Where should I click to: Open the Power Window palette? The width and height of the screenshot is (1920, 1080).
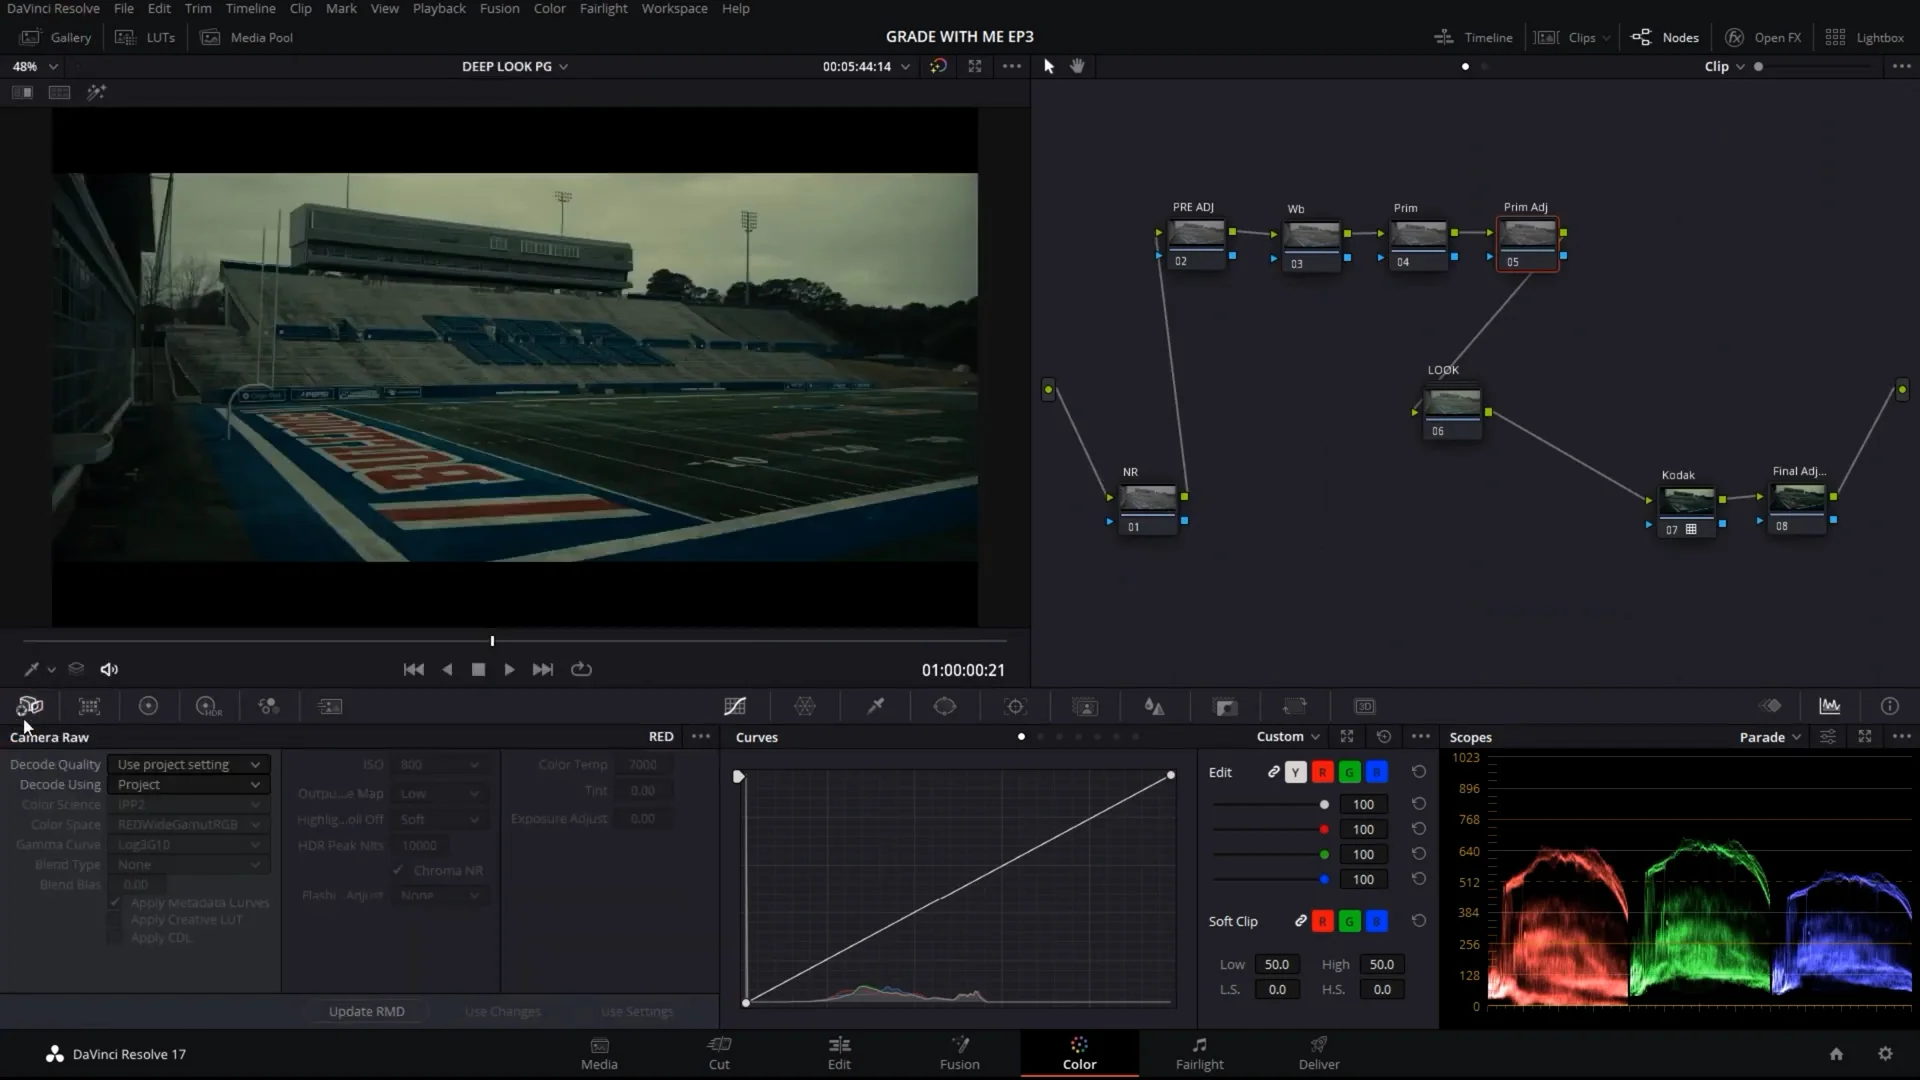[x=945, y=707]
